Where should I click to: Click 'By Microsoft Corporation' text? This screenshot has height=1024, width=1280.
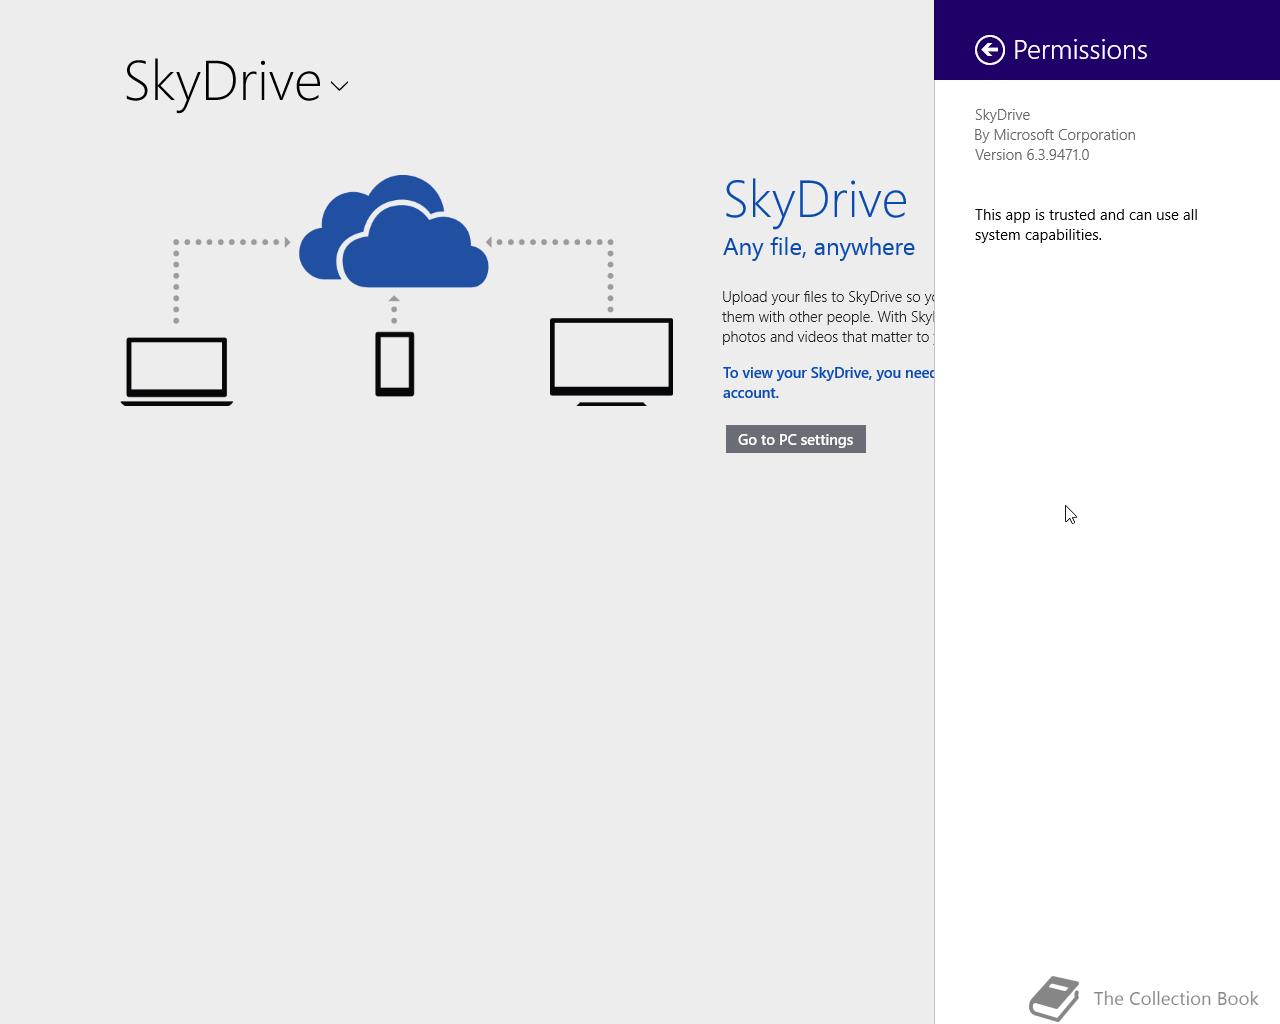[1055, 135]
